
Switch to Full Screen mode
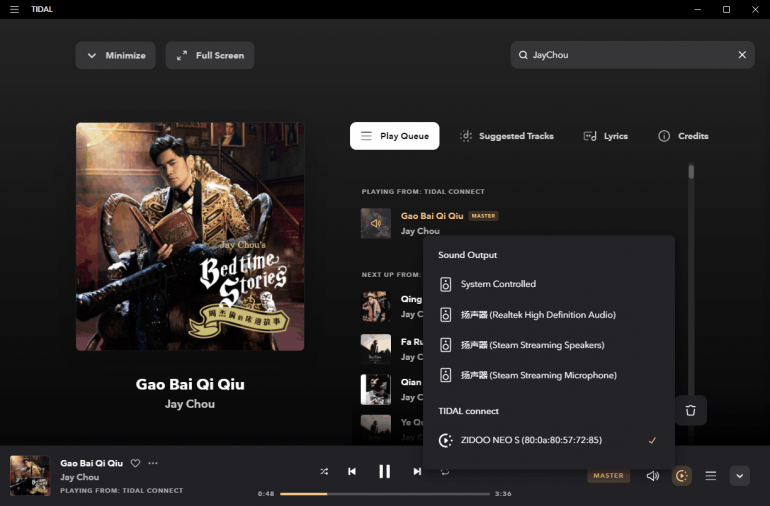click(210, 56)
